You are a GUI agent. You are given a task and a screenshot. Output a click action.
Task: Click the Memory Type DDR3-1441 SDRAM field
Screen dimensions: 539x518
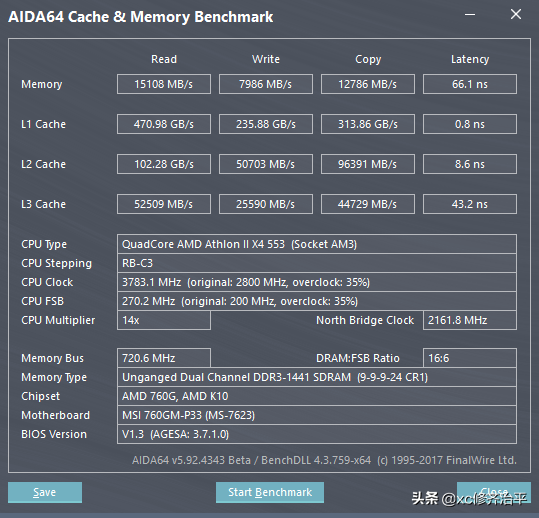(x=317, y=377)
